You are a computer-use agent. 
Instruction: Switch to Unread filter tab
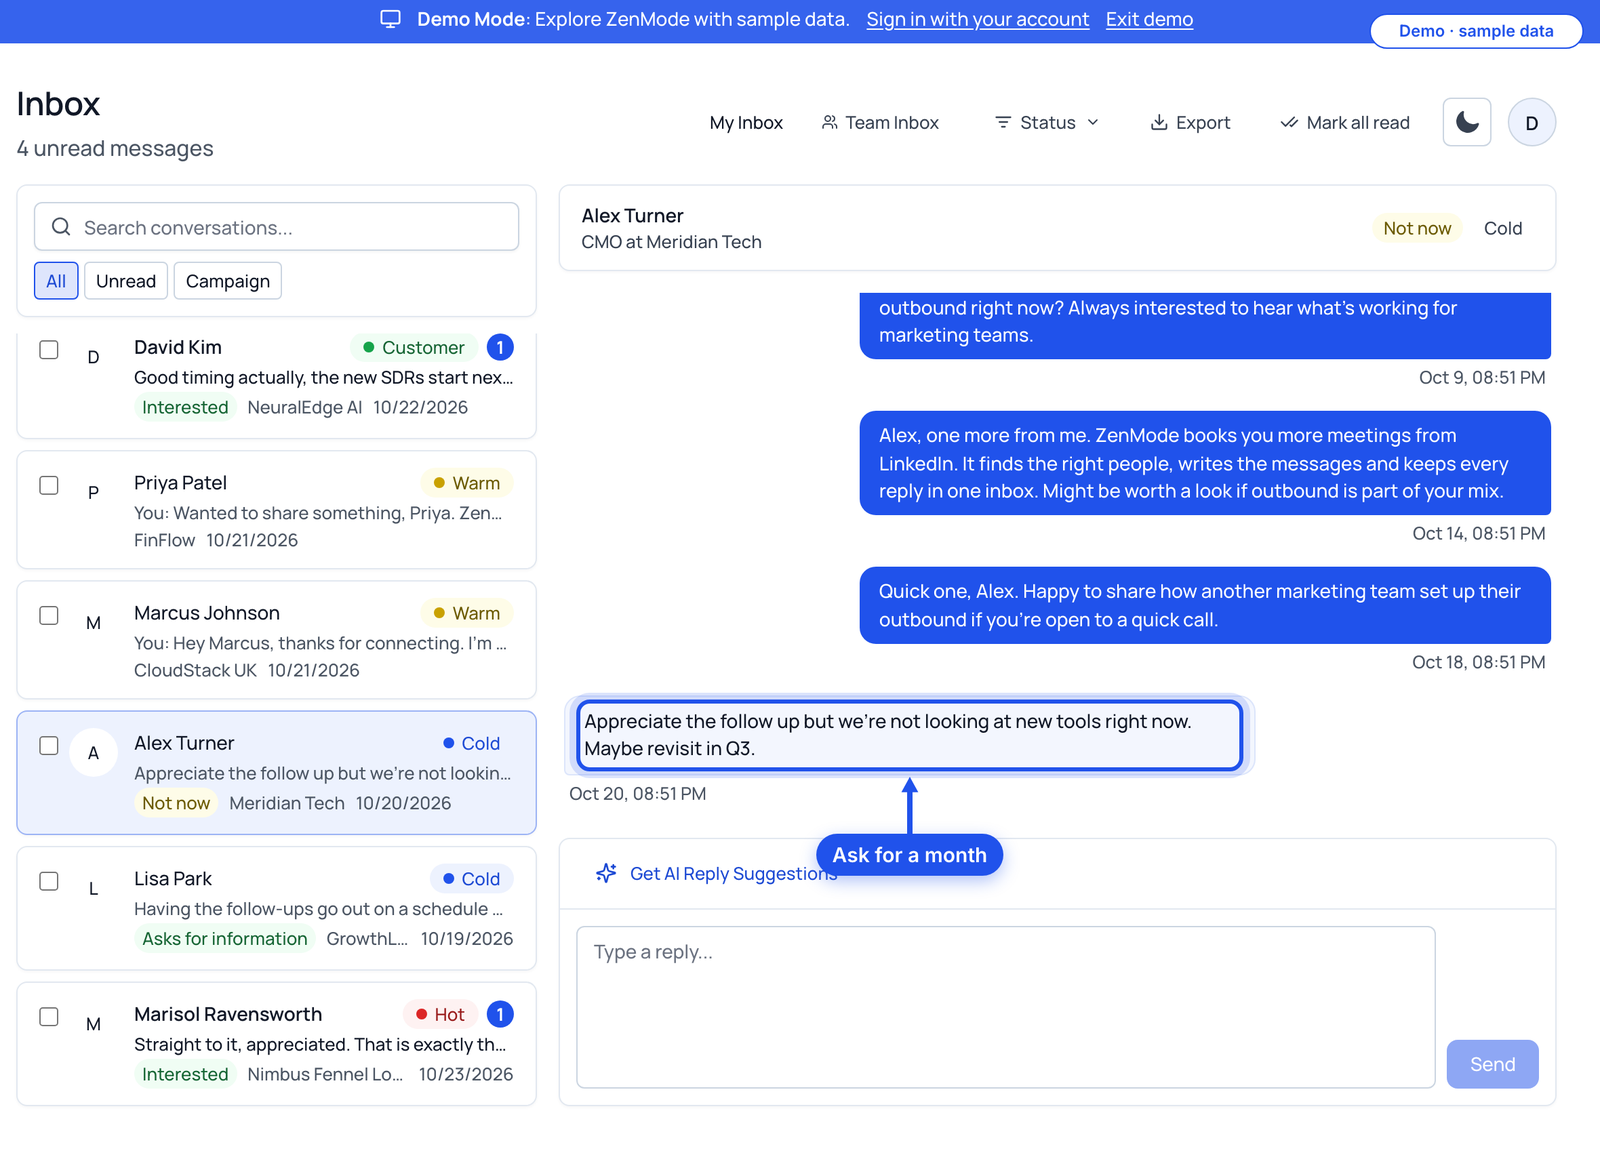126,281
